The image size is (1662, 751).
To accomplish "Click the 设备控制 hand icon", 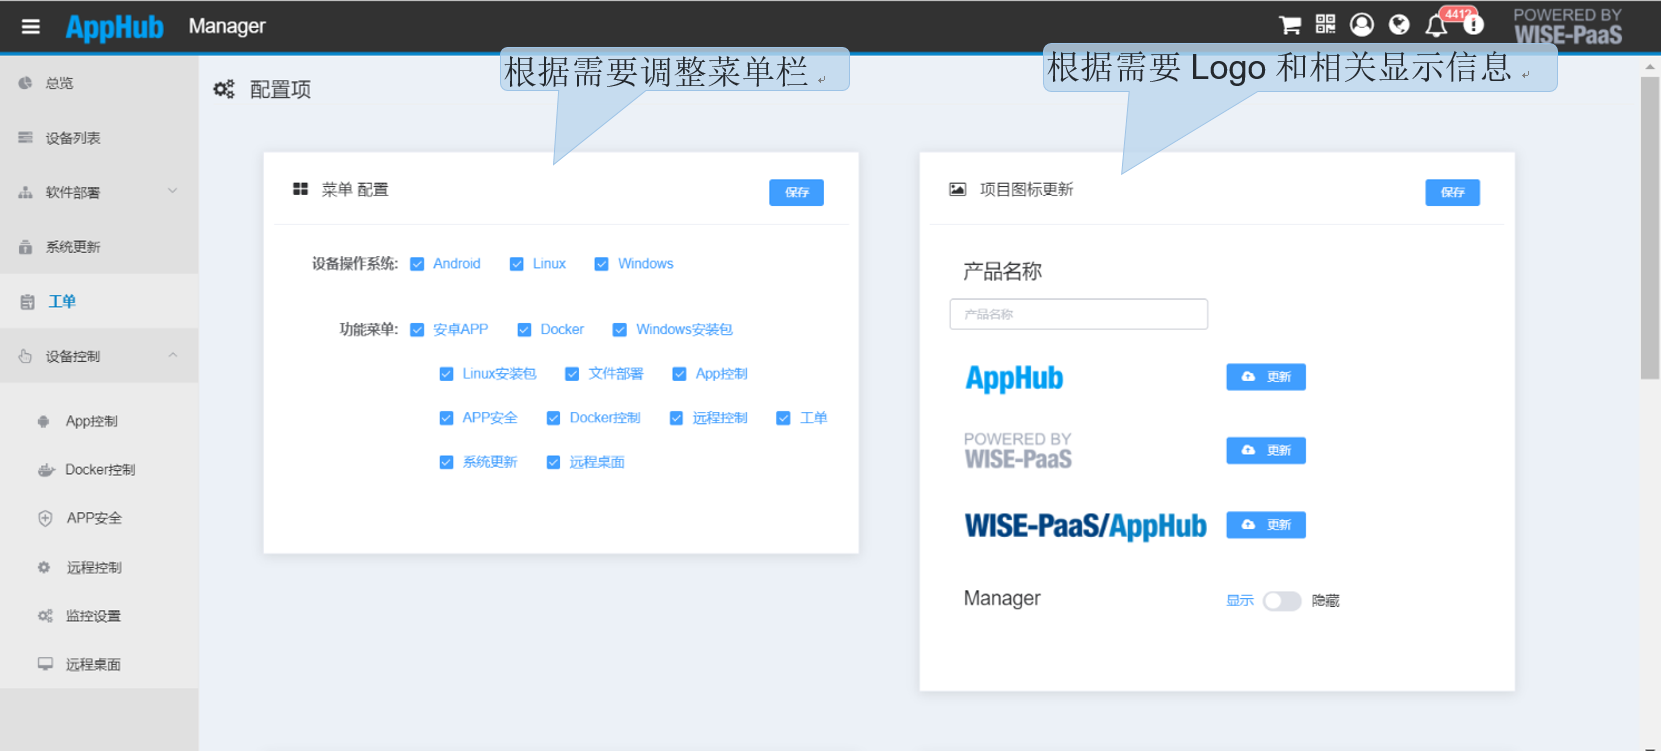I will coord(25,356).
